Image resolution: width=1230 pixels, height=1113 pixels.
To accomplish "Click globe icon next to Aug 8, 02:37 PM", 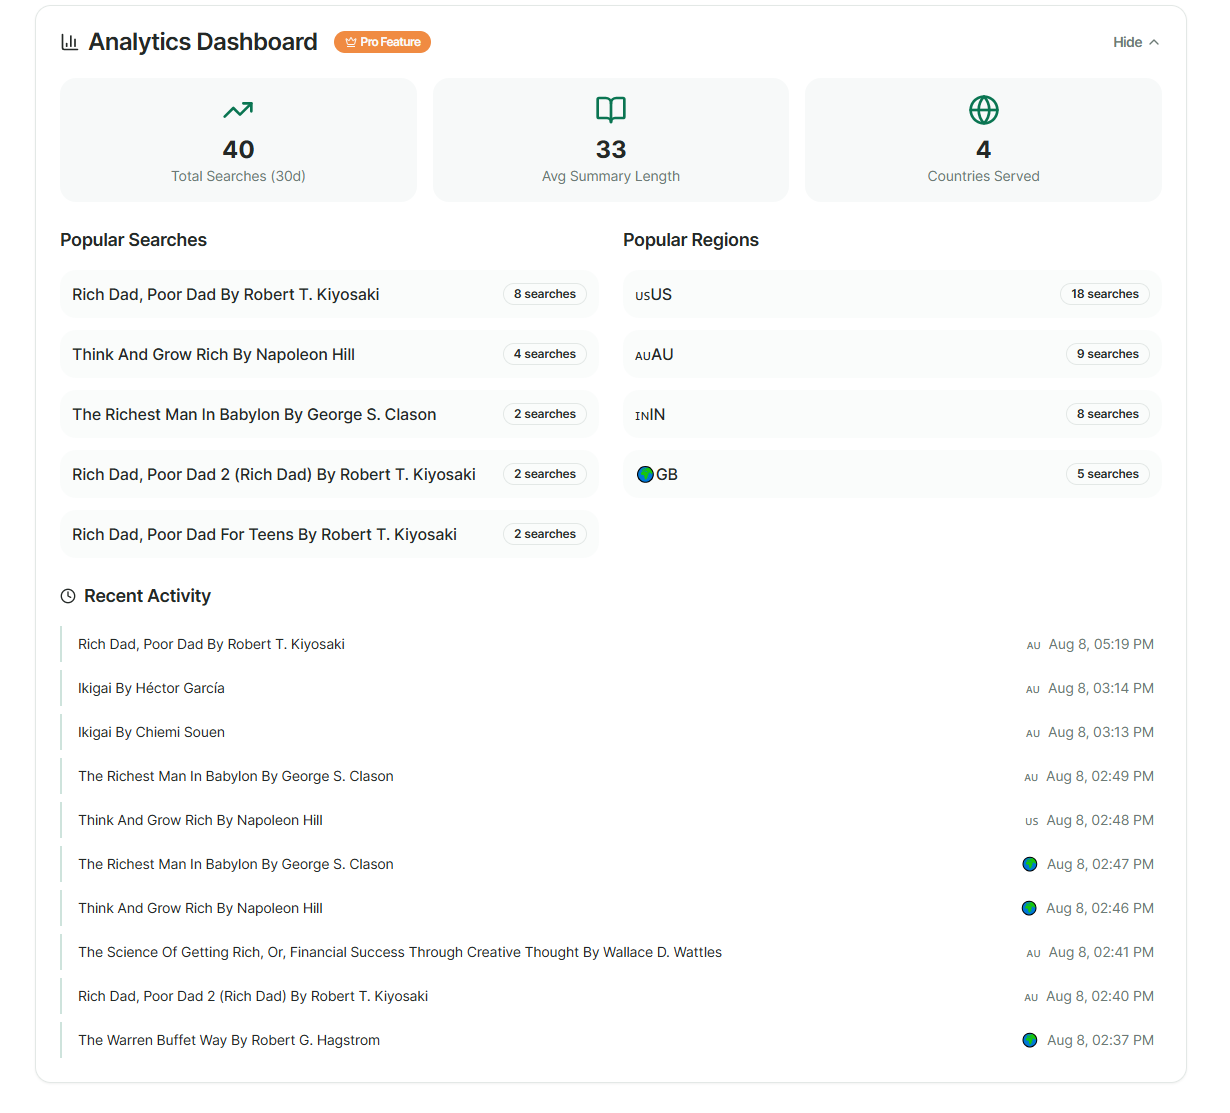I will [1029, 1040].
